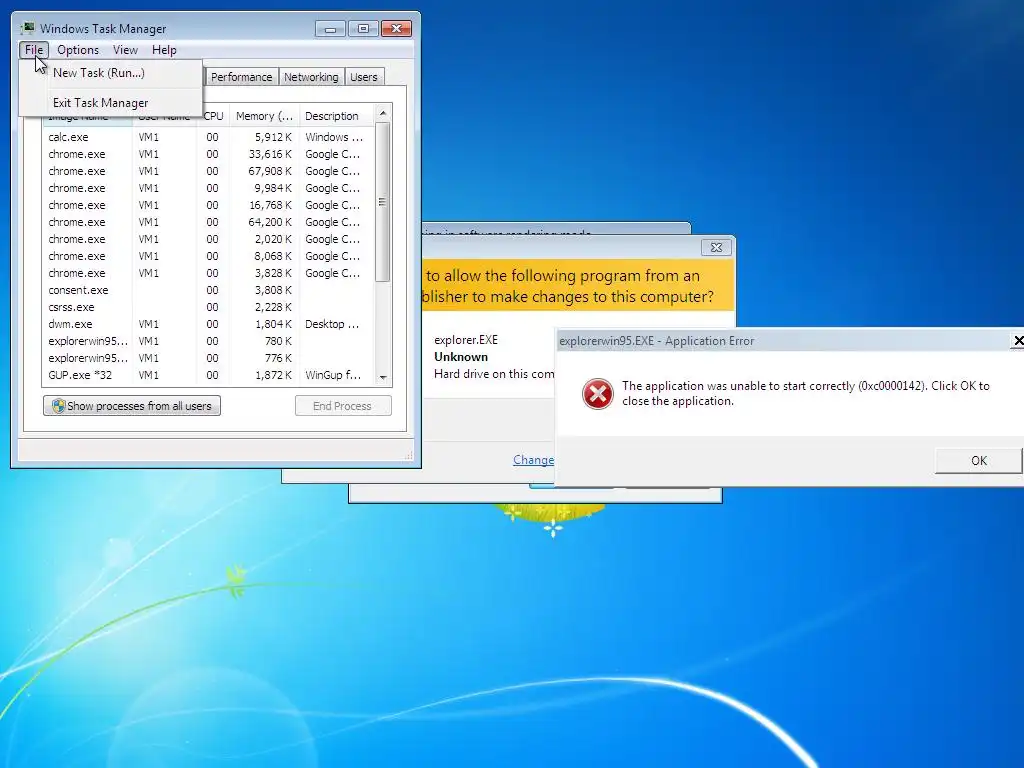This screenshot has height=768, width=1024.
Task: Open the View menu
Action: (125, 50)
